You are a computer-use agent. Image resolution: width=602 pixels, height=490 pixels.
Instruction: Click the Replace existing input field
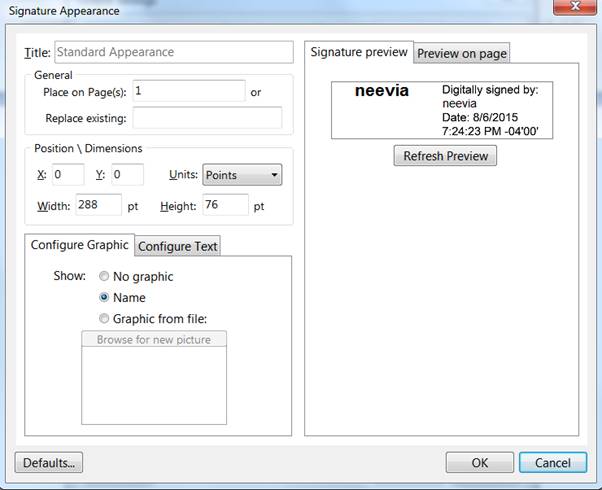tap(207, 118)
